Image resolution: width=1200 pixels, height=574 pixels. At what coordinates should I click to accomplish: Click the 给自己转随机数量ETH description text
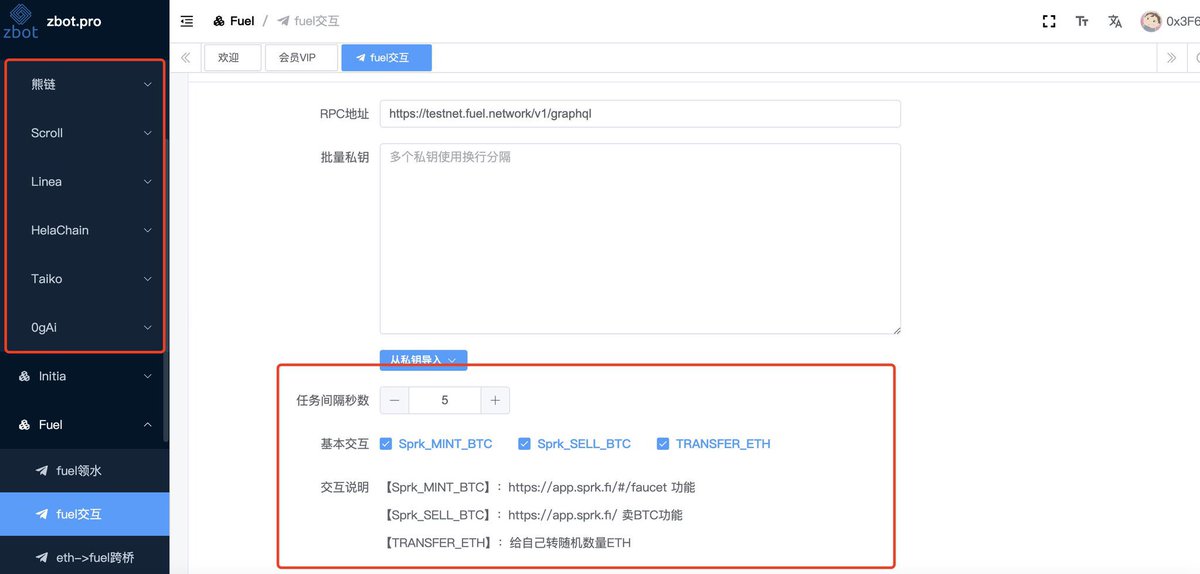pyautogui.click(x=570, y=543)
